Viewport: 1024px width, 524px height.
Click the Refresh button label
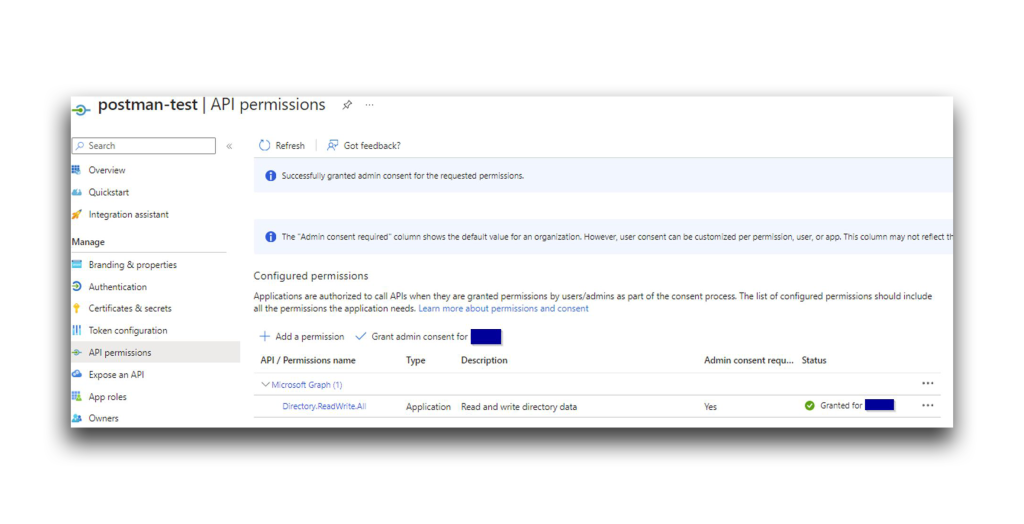point(290,146)
